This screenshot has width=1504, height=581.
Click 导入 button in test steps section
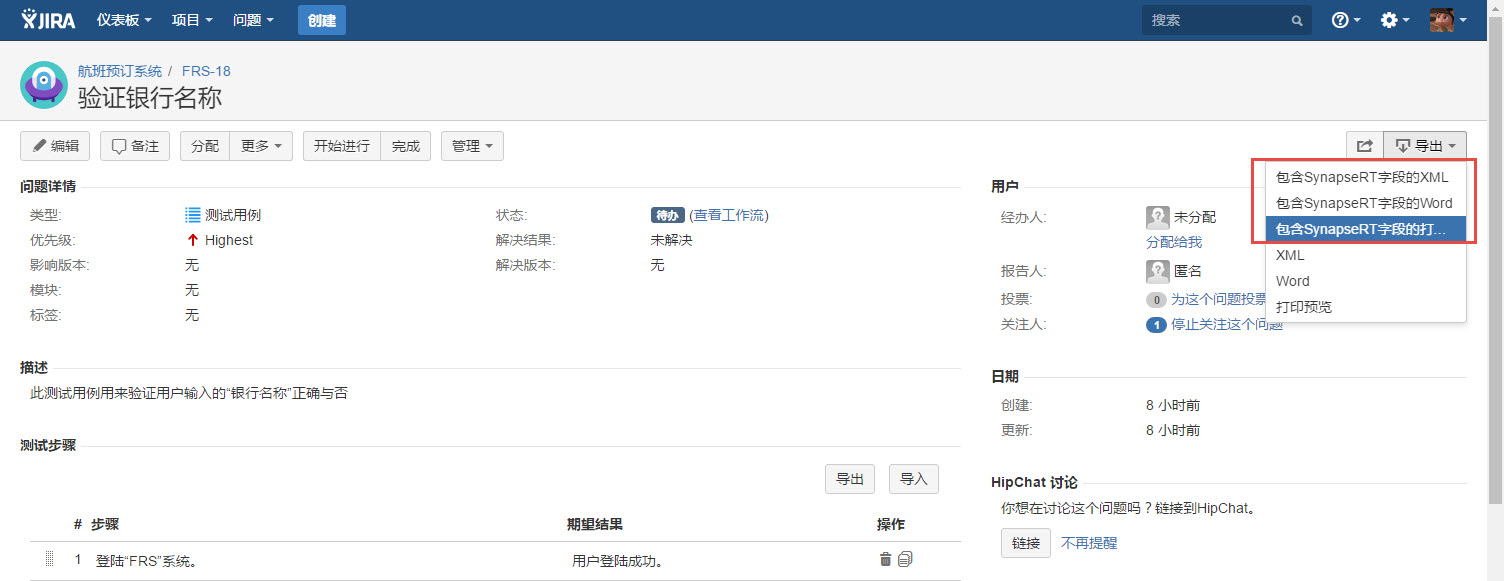[x=914, y=479]
